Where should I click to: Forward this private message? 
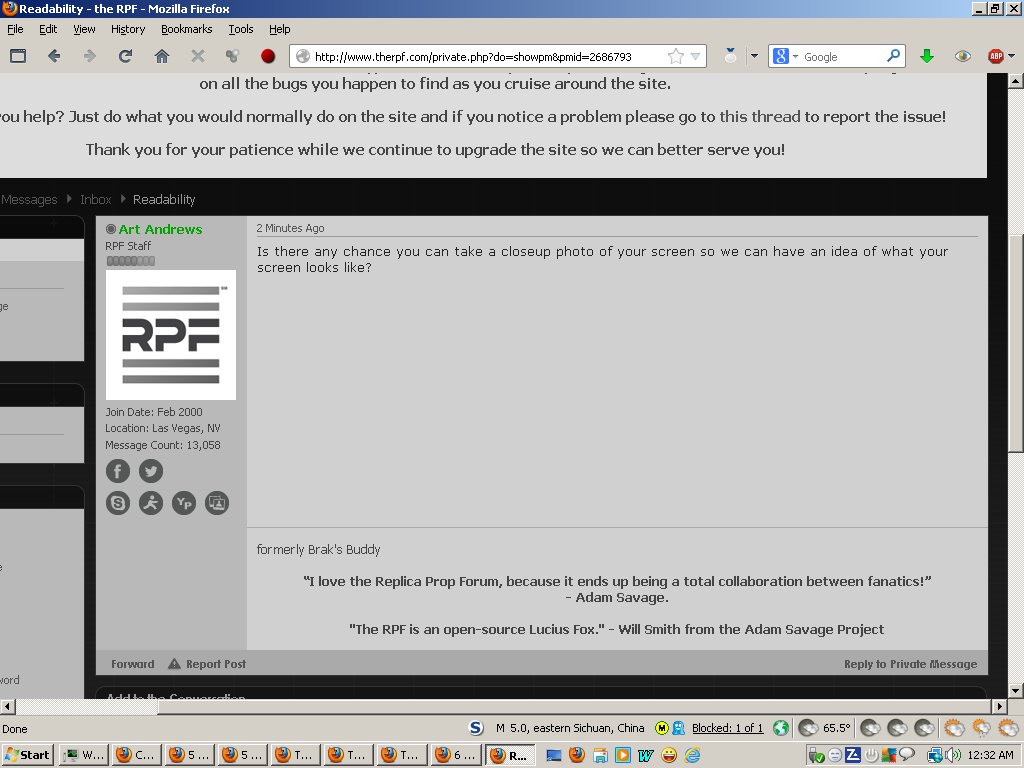pos(133,664)
